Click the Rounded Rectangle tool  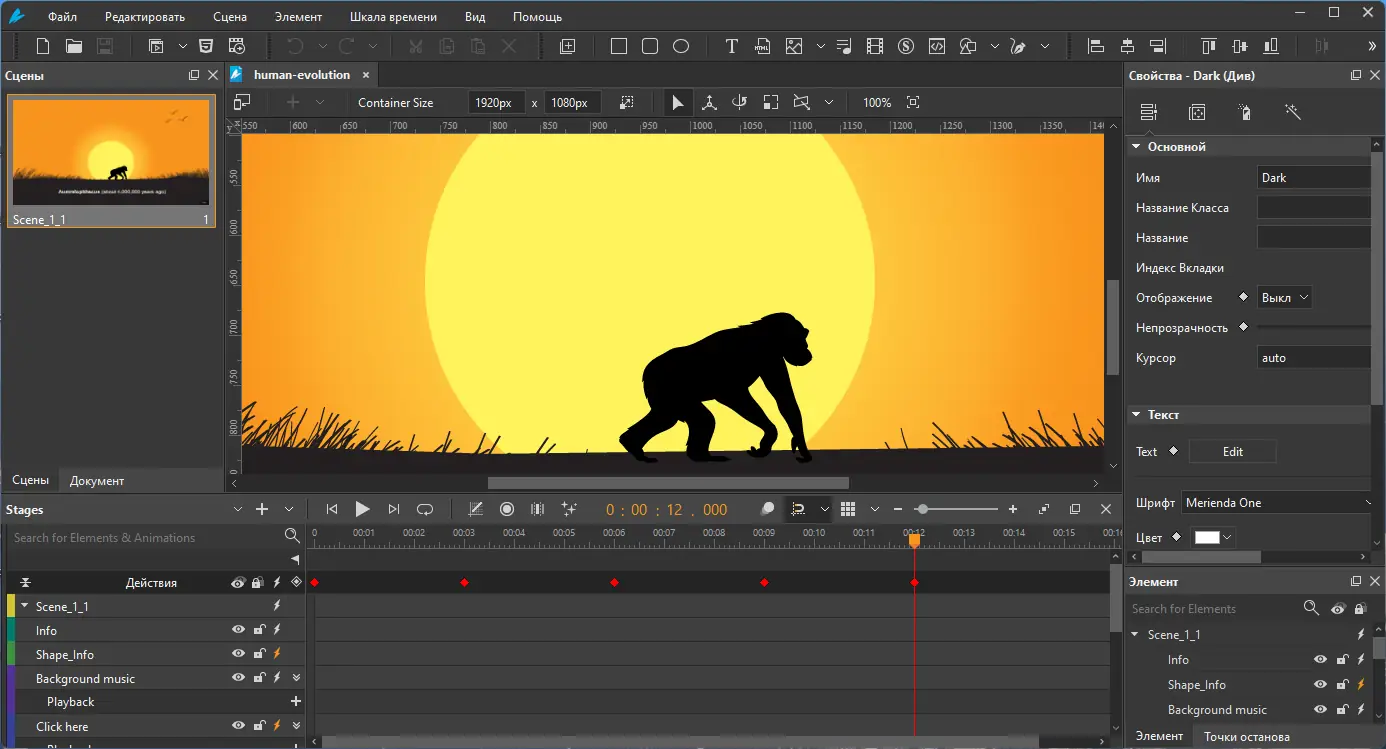[649, 46]
